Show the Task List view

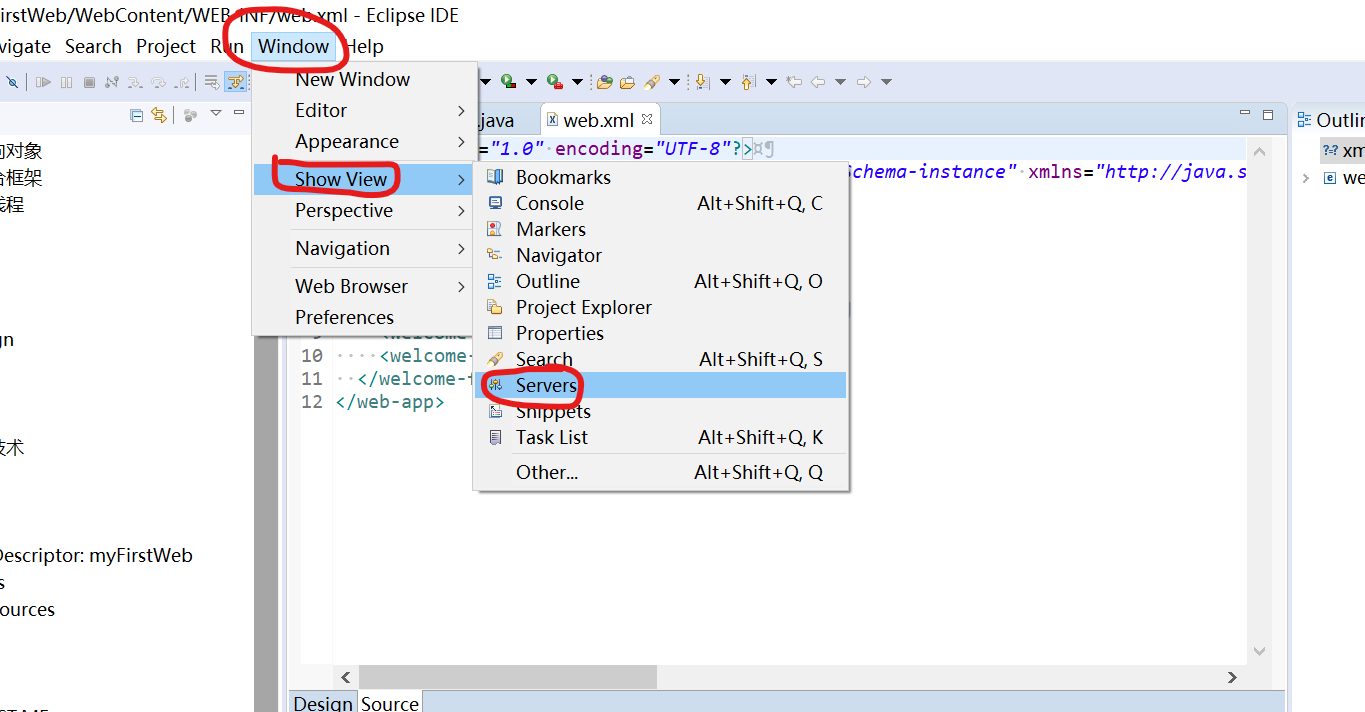pyautogui.click(x=661, y=437)
